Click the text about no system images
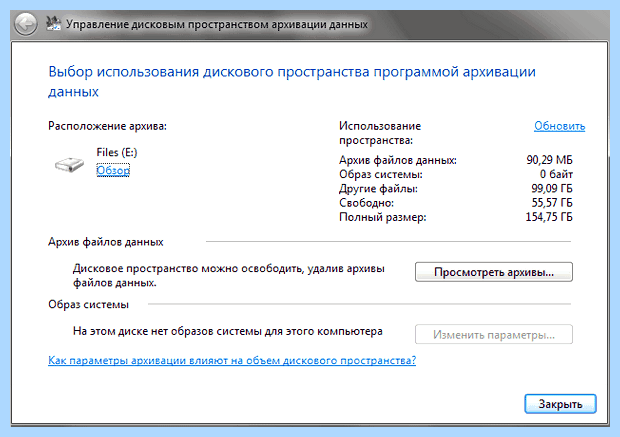This screenshot has height=437, width=620. (x=228, y=331)
